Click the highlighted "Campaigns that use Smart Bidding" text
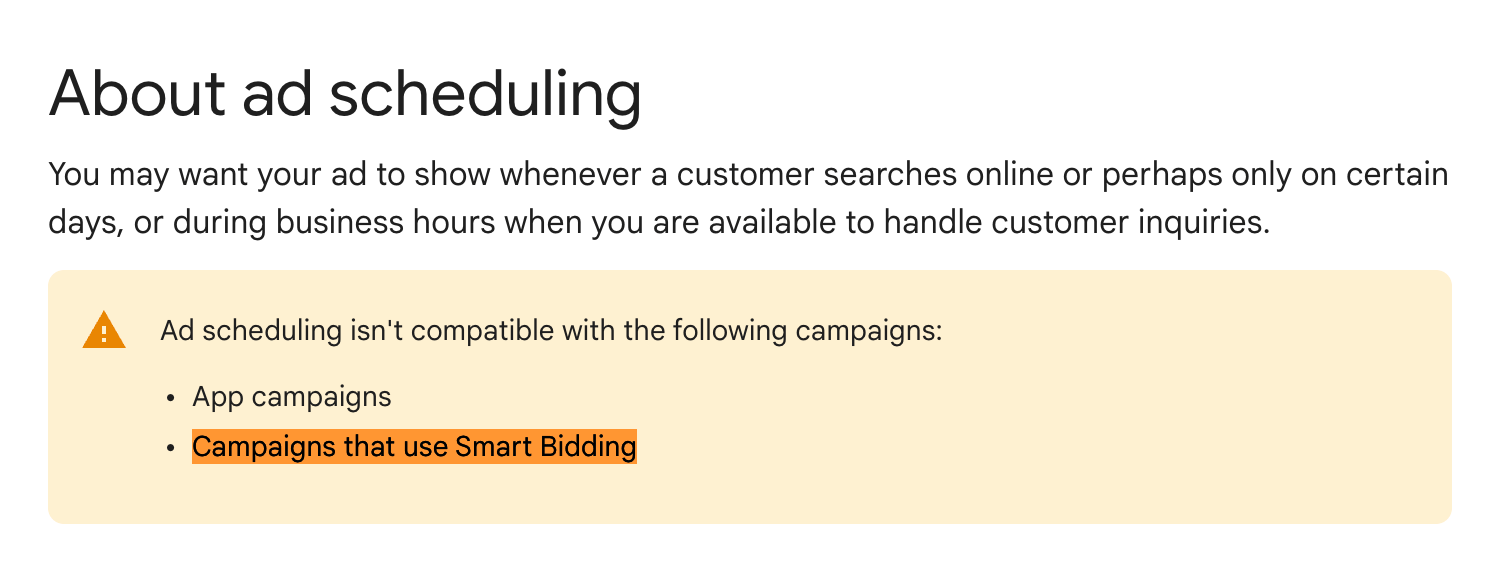This screenshot has width=1504, height=580. tap(414, 446)
